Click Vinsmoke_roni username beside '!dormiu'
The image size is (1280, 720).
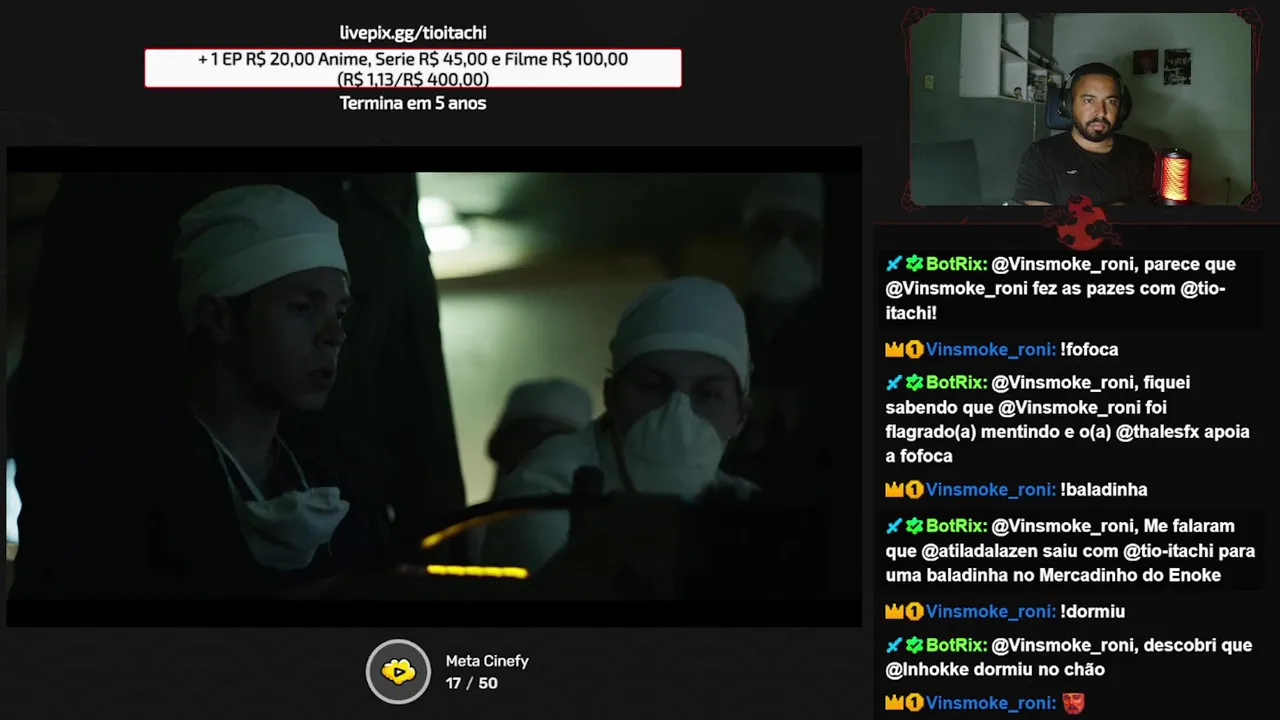tap(991, 612)
